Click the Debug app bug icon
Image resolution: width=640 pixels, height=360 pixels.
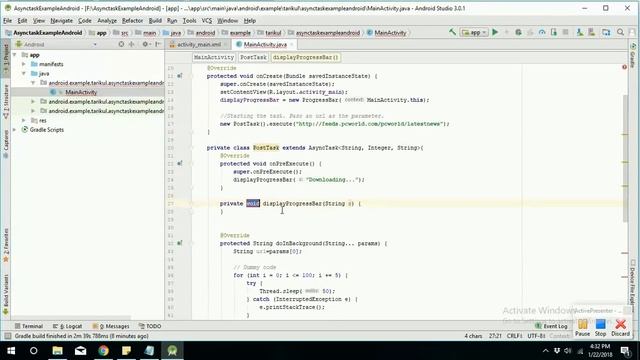tap(518, 32)
